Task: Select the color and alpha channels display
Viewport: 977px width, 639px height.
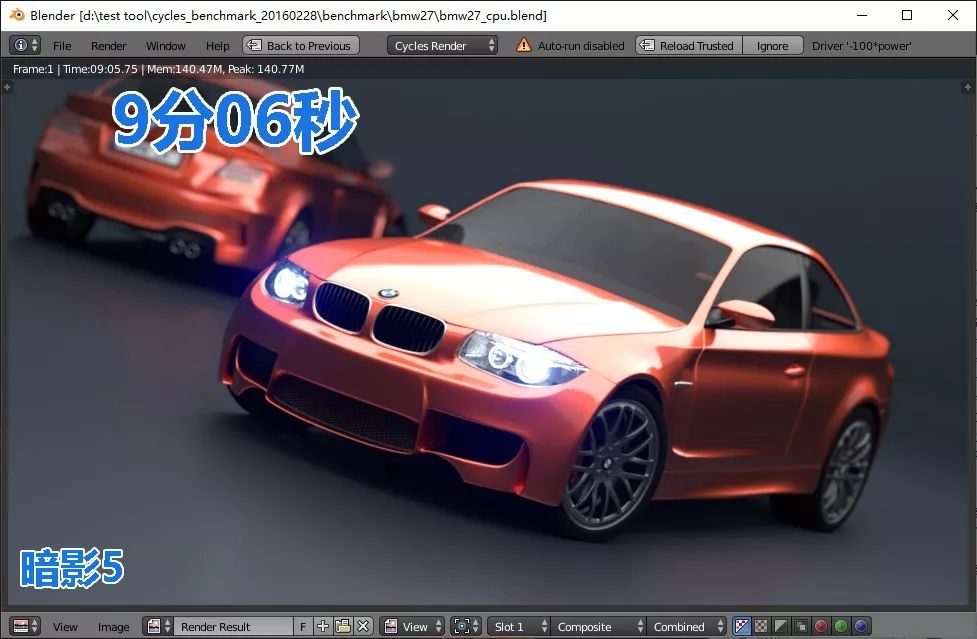Action: click(x=741, y=626)
